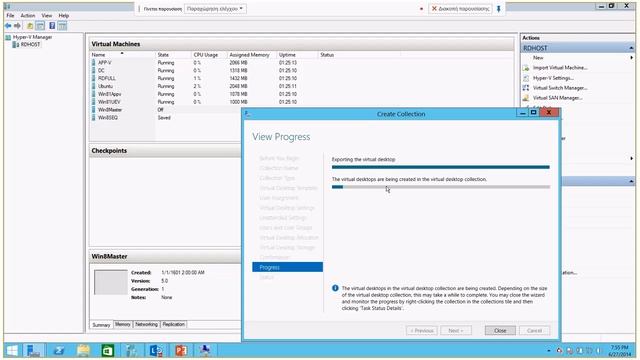Click the blue Help toolbar icon
This screenshot has height=360, width=640.
52,26
